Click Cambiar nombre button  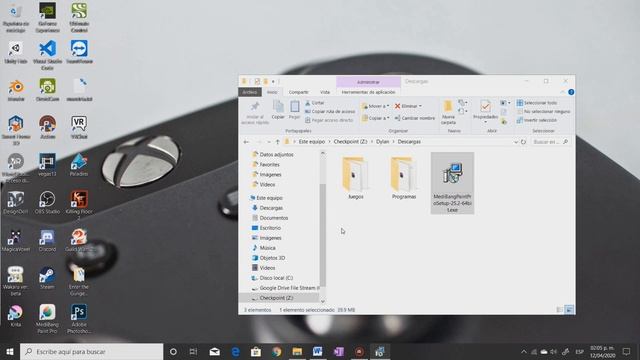pyautogui.click(x=414, y=118)
